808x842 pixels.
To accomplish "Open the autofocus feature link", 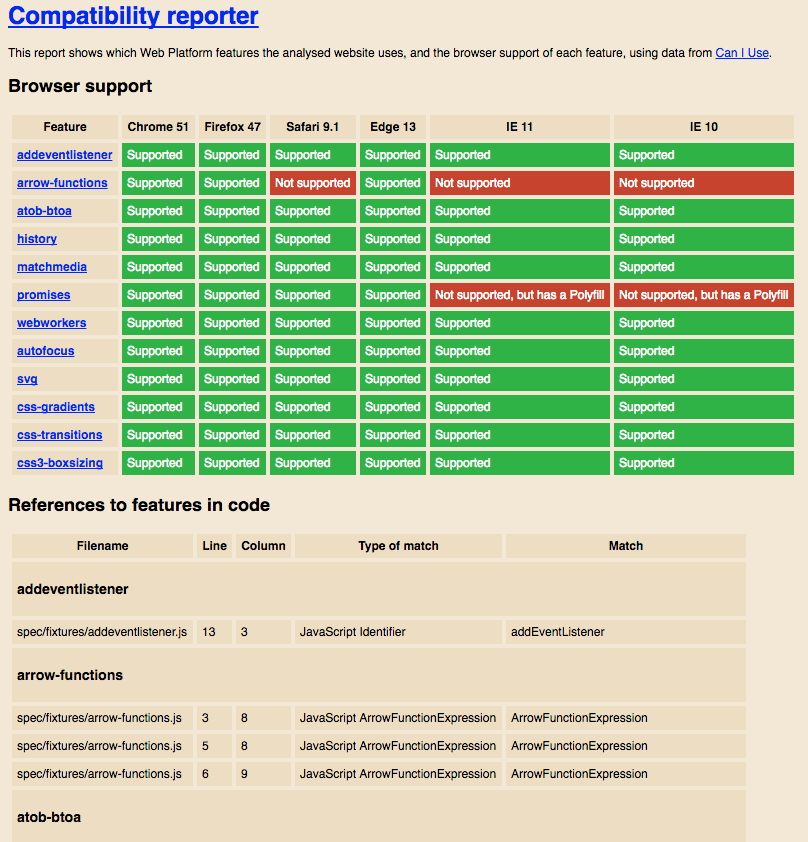I will [45, 351].
